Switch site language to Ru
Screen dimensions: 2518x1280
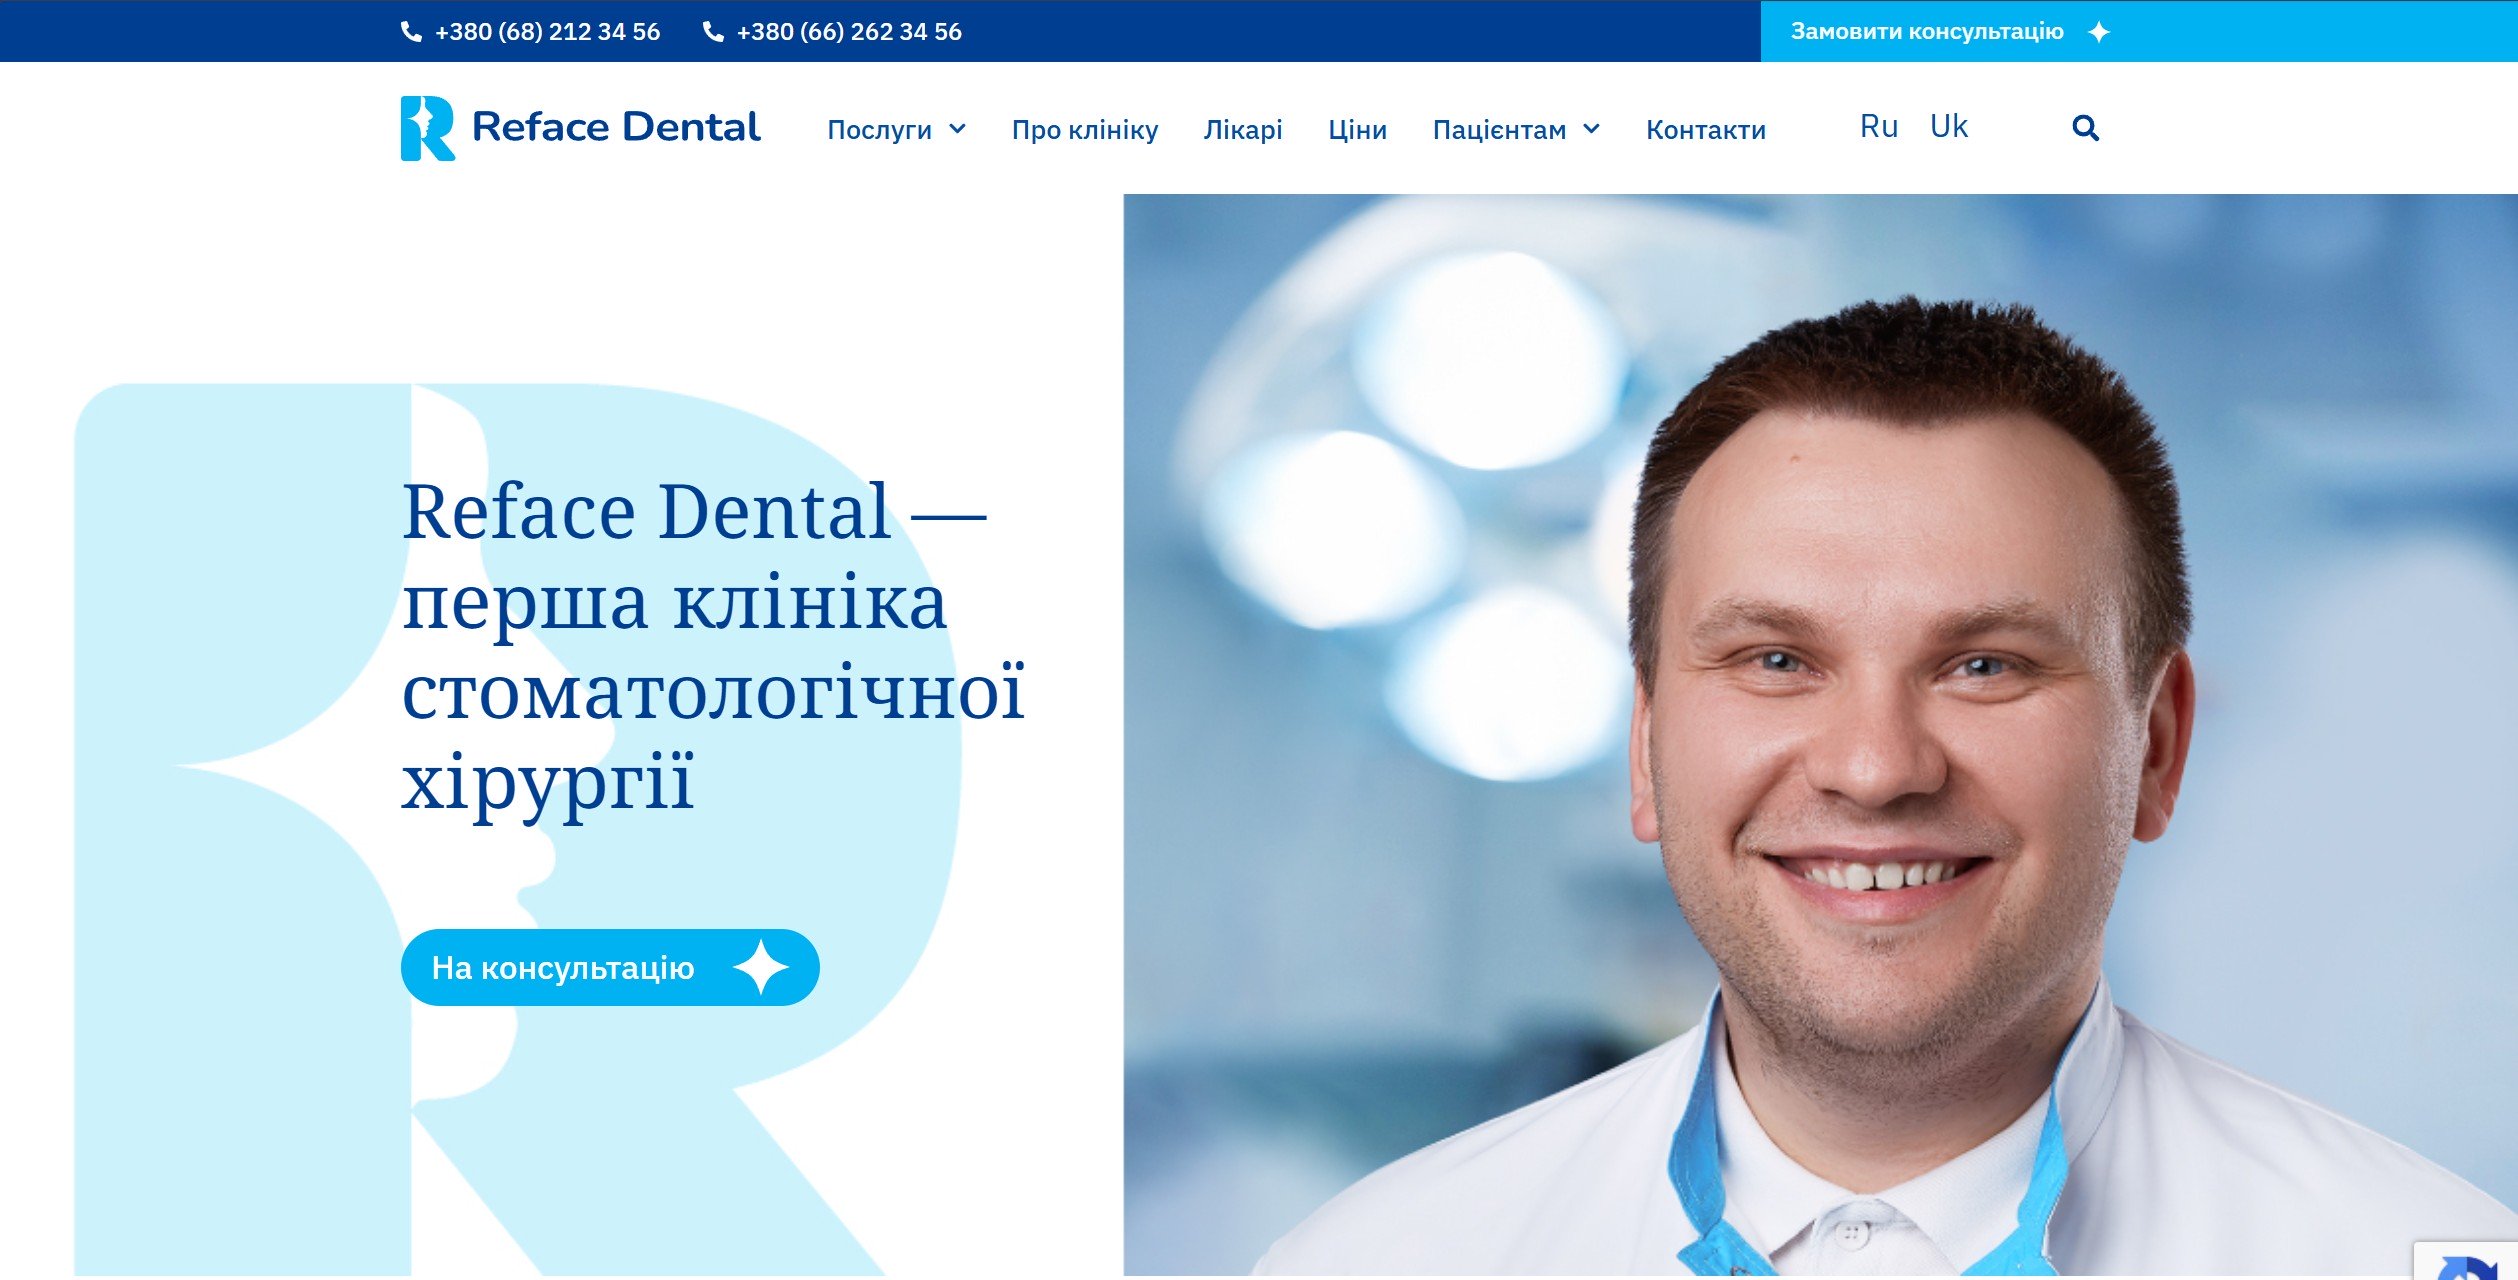pyautogui.click(x=1878, y=127)
